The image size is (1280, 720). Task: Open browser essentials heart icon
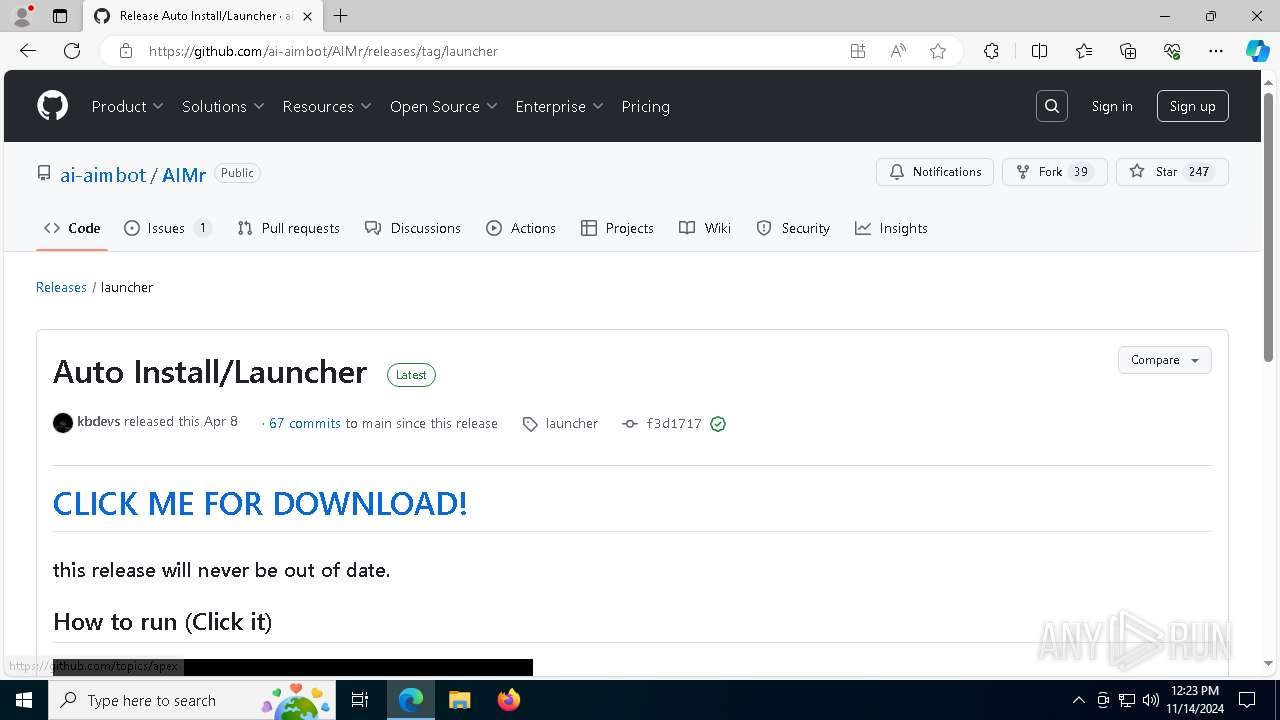point(1172,51)
